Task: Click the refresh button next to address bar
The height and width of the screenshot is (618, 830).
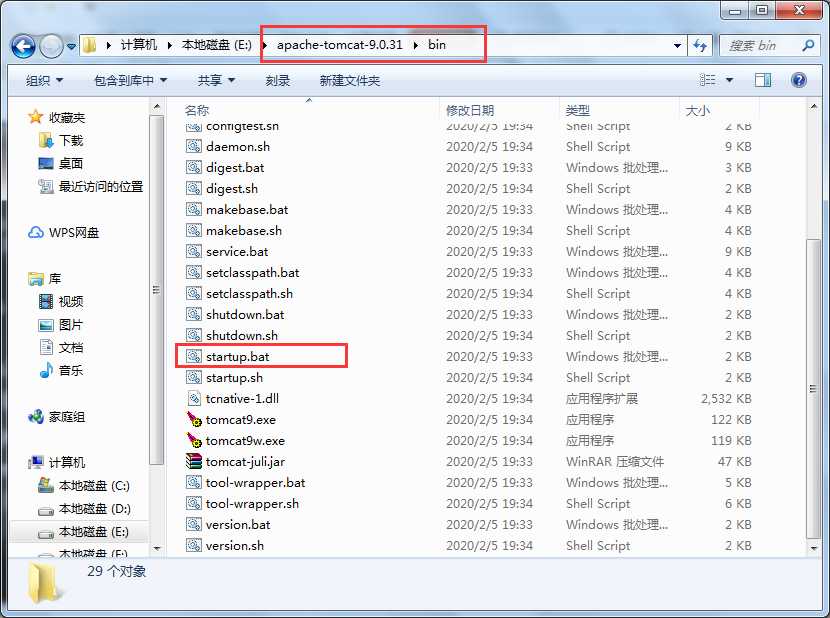Action: [x=700, y=46]
